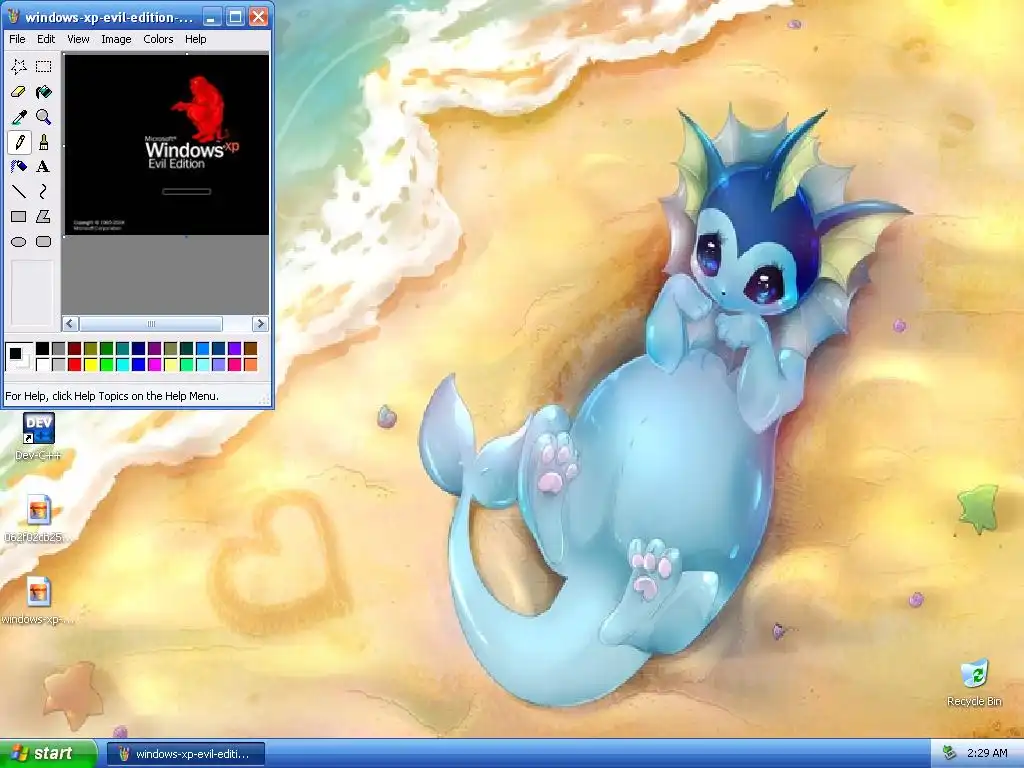
Task: Click the right scroll arrow under canvas
Action: click(260, 324)
